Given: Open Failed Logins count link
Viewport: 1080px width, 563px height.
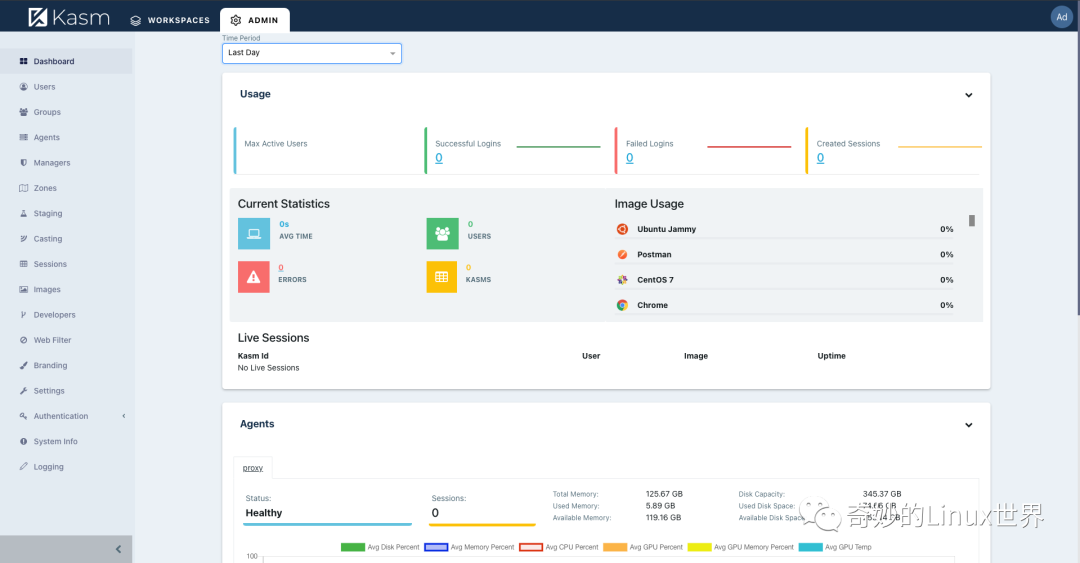Looking at the screenshot, I should point(630,158).
